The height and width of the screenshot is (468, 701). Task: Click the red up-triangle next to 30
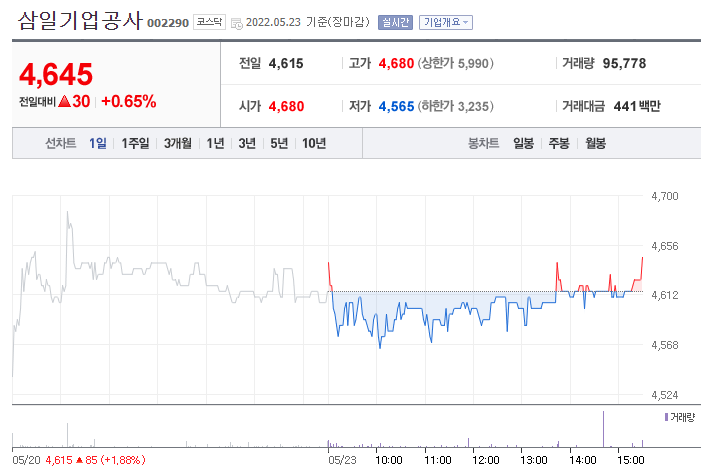(x=64, y=101)
